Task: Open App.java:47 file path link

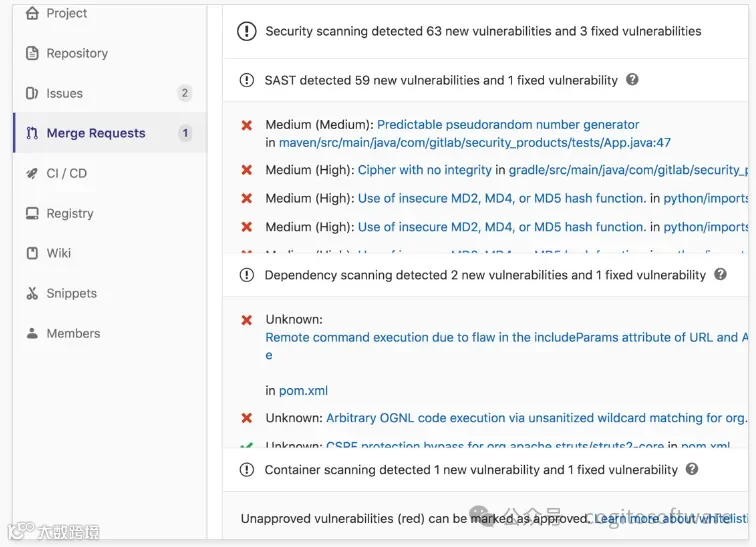Action: coord(474,143)
